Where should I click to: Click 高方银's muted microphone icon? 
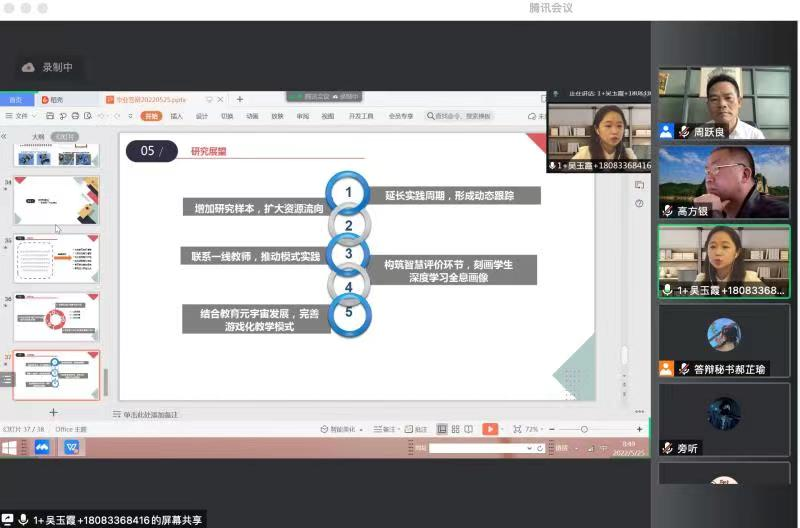tap(666, 211)
